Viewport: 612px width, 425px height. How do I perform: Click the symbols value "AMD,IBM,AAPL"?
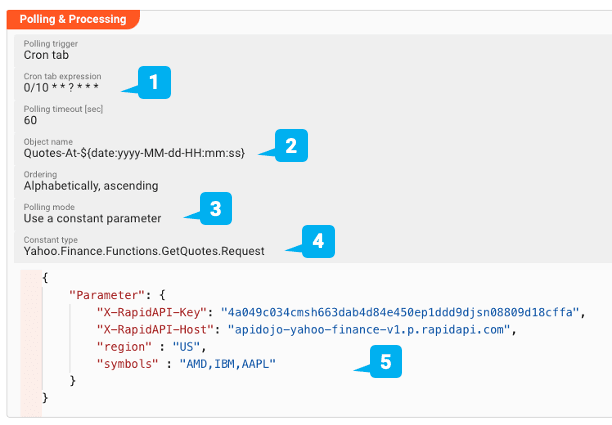(x=228, y=364)
